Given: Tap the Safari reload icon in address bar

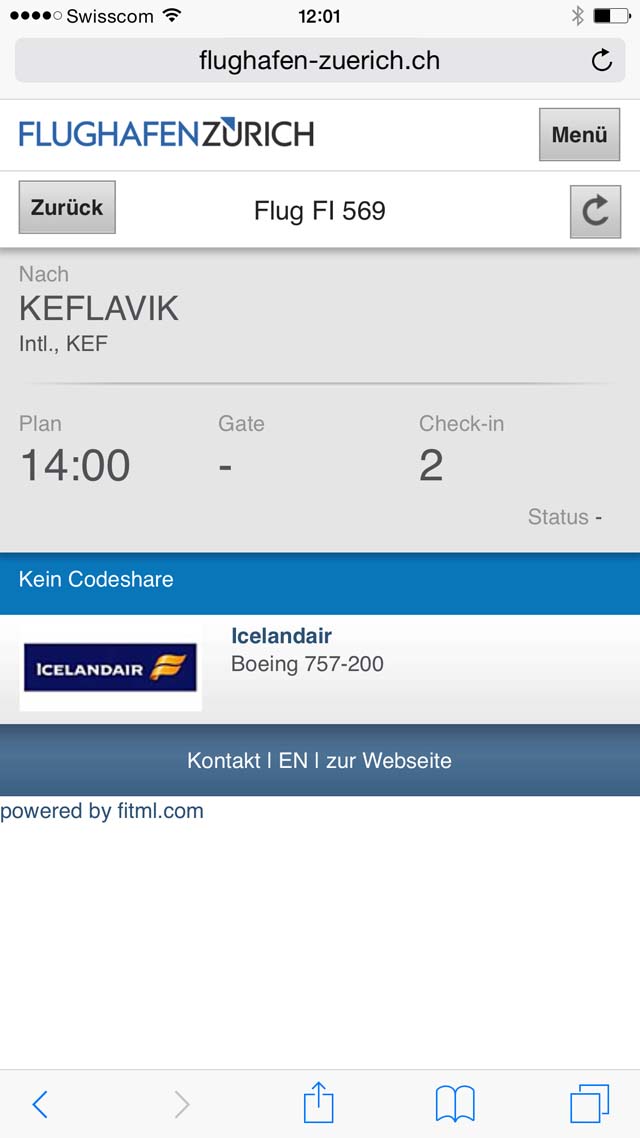Looking at the screenshot, I should (x=601, y=60).
